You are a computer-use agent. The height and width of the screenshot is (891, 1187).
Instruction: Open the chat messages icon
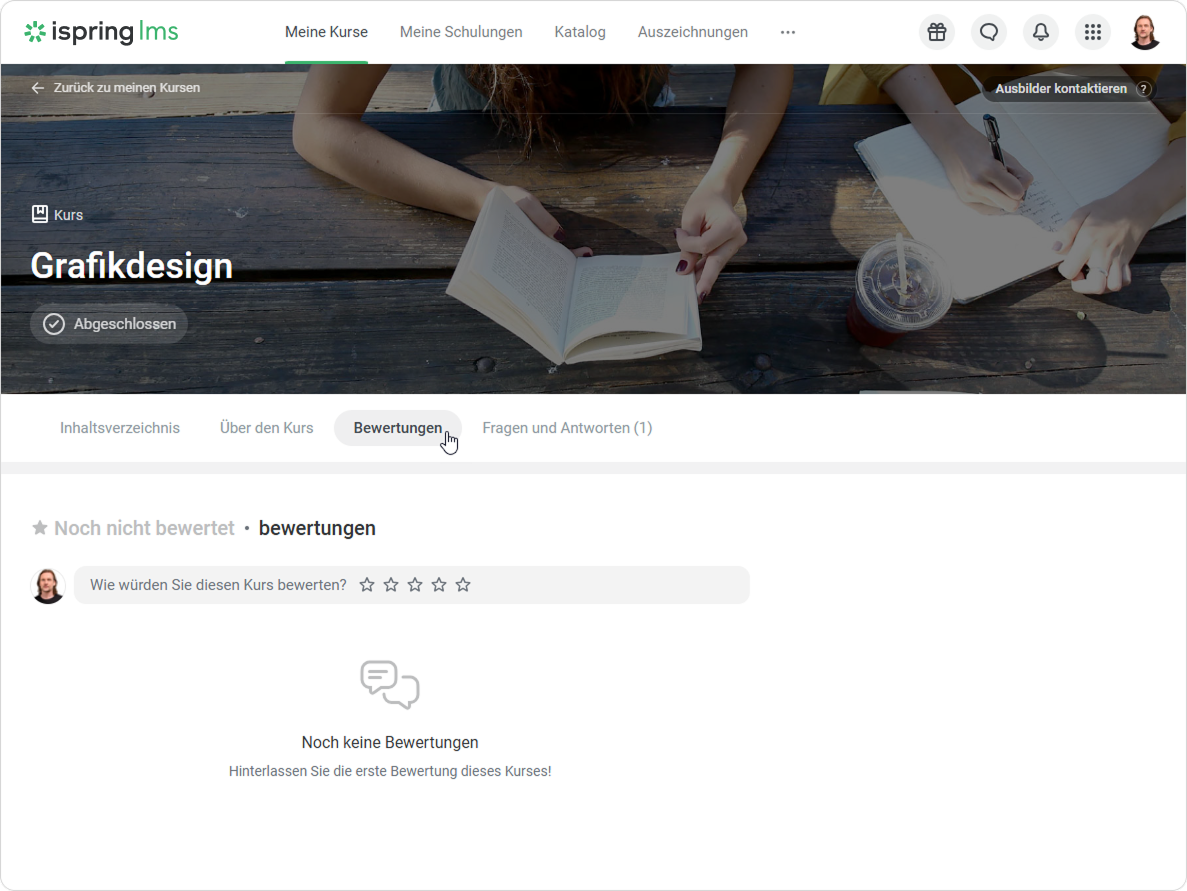(x=988, y=32)
